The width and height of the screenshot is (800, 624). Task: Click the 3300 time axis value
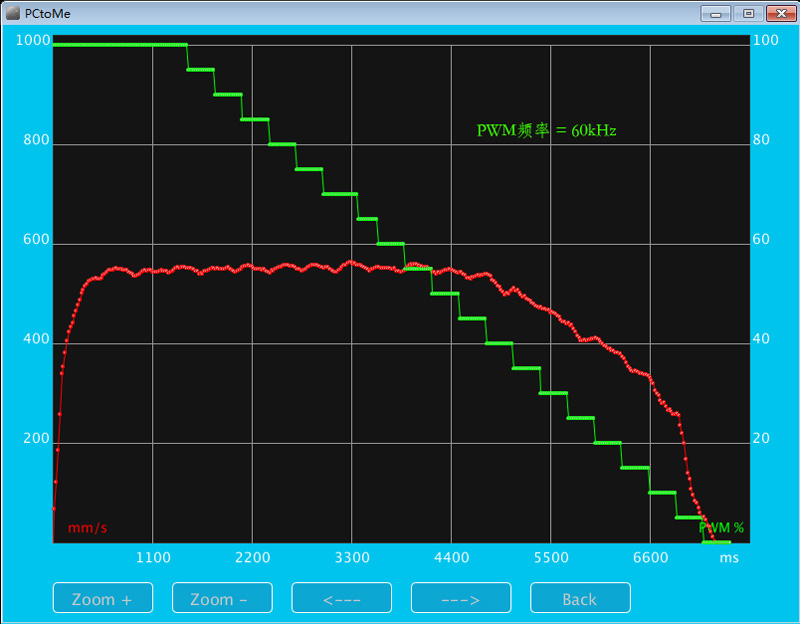pos(352,557)
